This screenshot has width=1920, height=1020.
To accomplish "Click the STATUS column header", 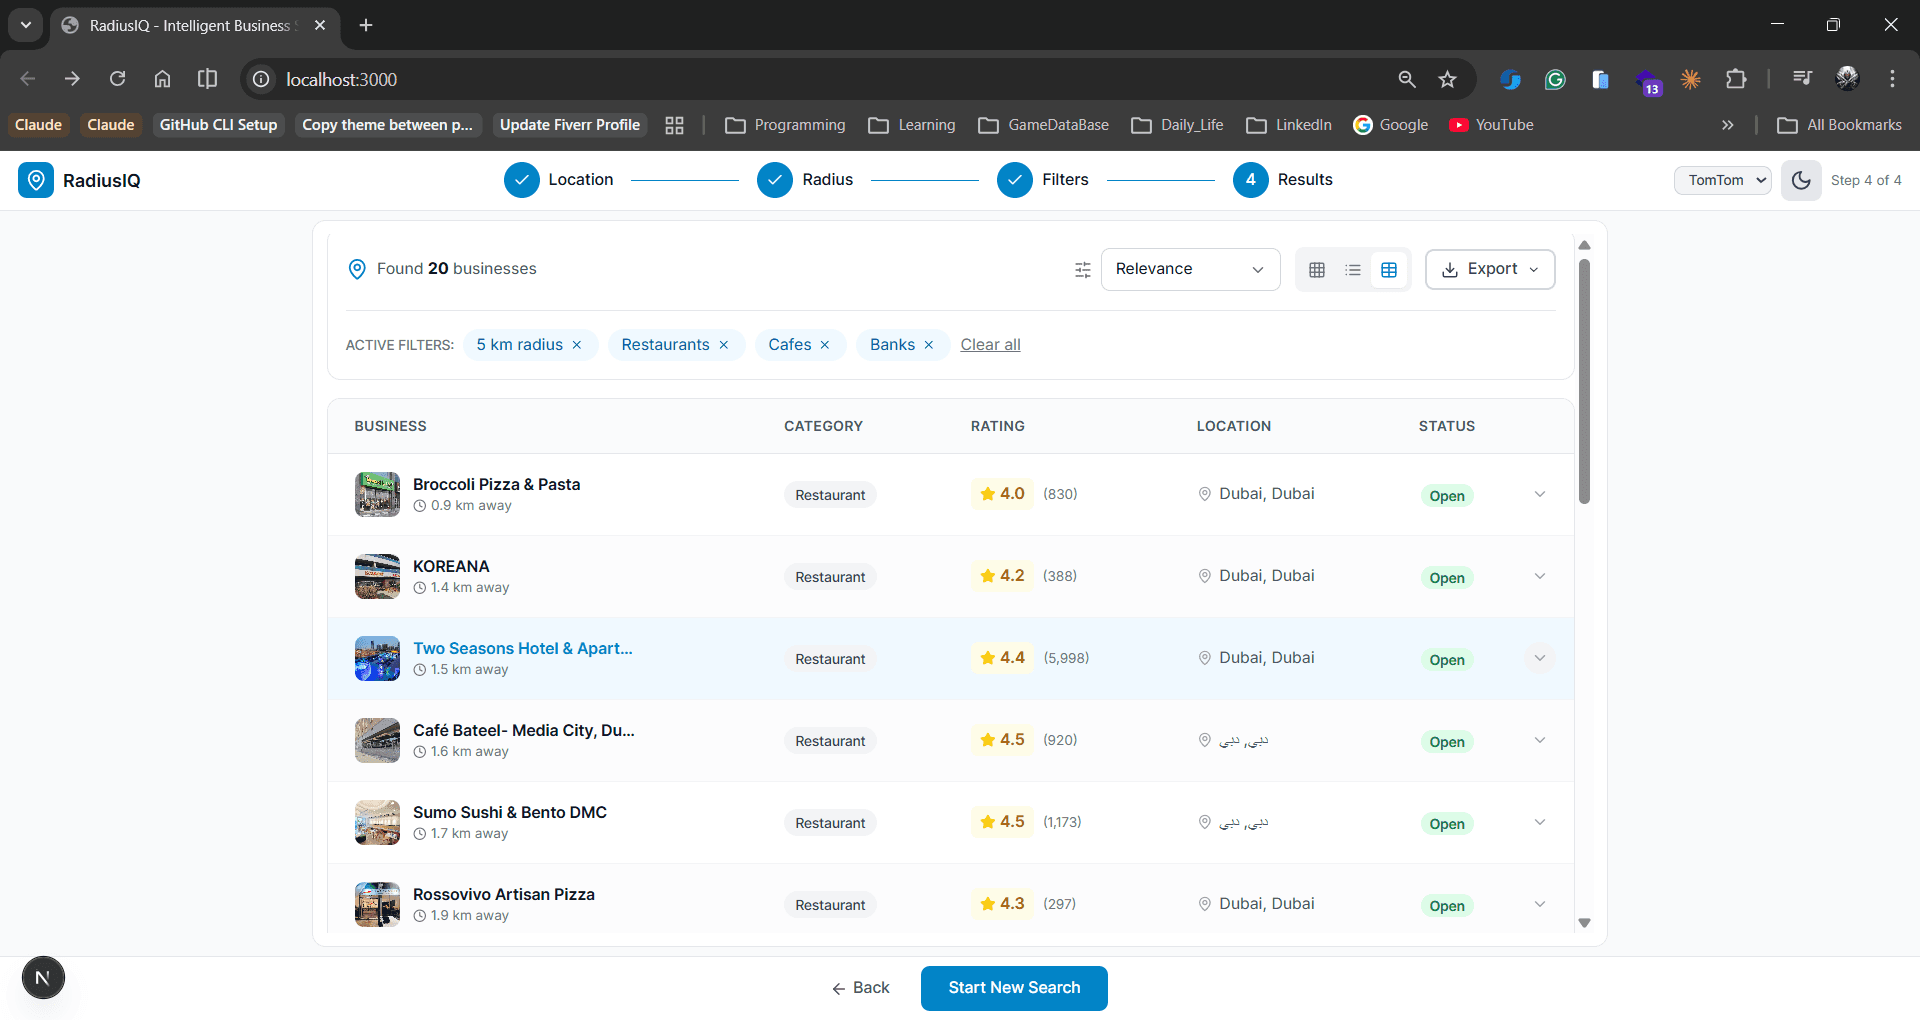I will click(1446, 426).
